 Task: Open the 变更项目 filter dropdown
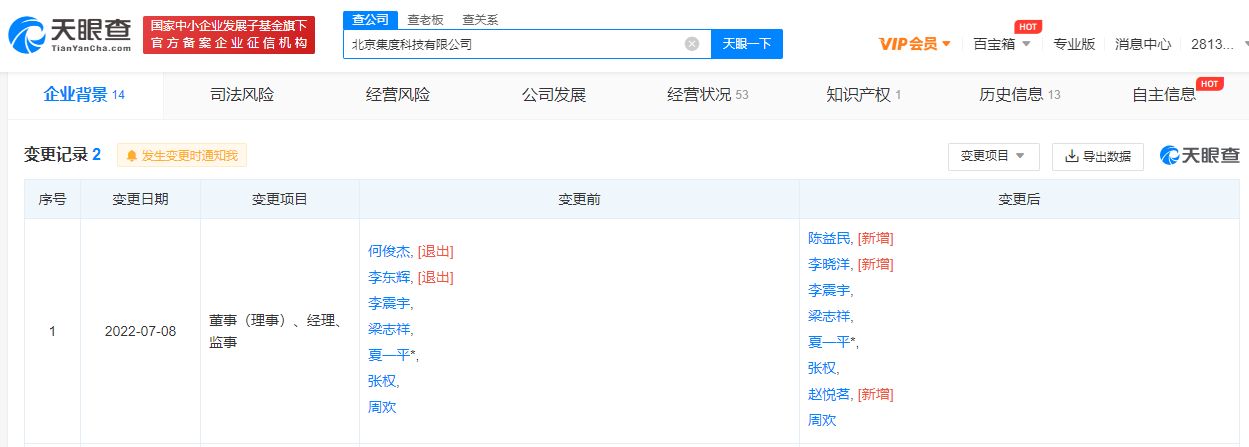(993, 156)
